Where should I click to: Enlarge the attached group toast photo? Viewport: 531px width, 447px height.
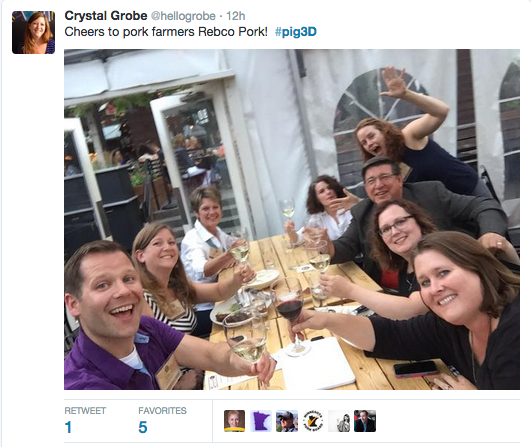tap(292, 219)
